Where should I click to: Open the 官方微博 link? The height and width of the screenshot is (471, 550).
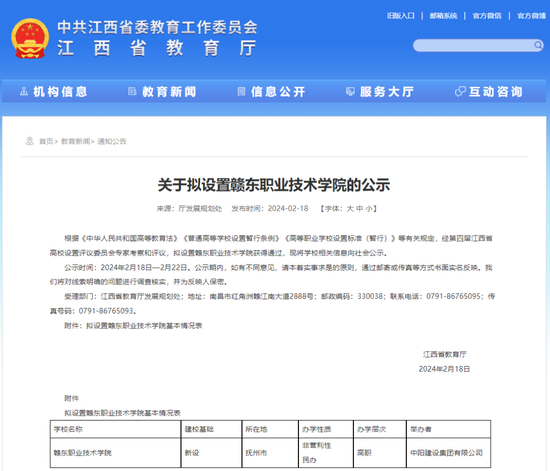(x=532, y=16)
